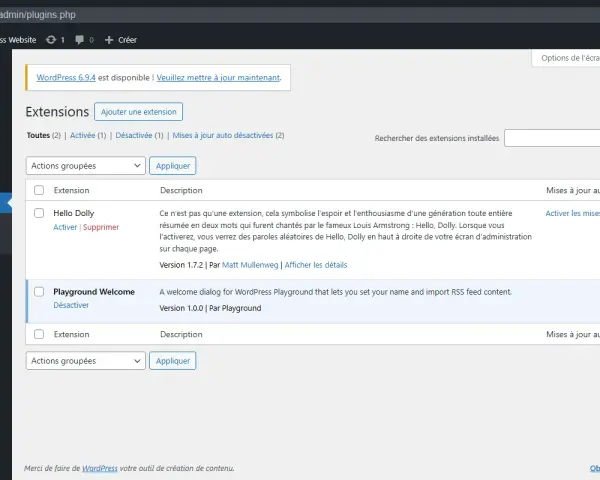Viewport: 600px width, 480px height.
Task: Open the comments bubble icon in admin bar
Action: pyautogui.click(x=79, y=40)
